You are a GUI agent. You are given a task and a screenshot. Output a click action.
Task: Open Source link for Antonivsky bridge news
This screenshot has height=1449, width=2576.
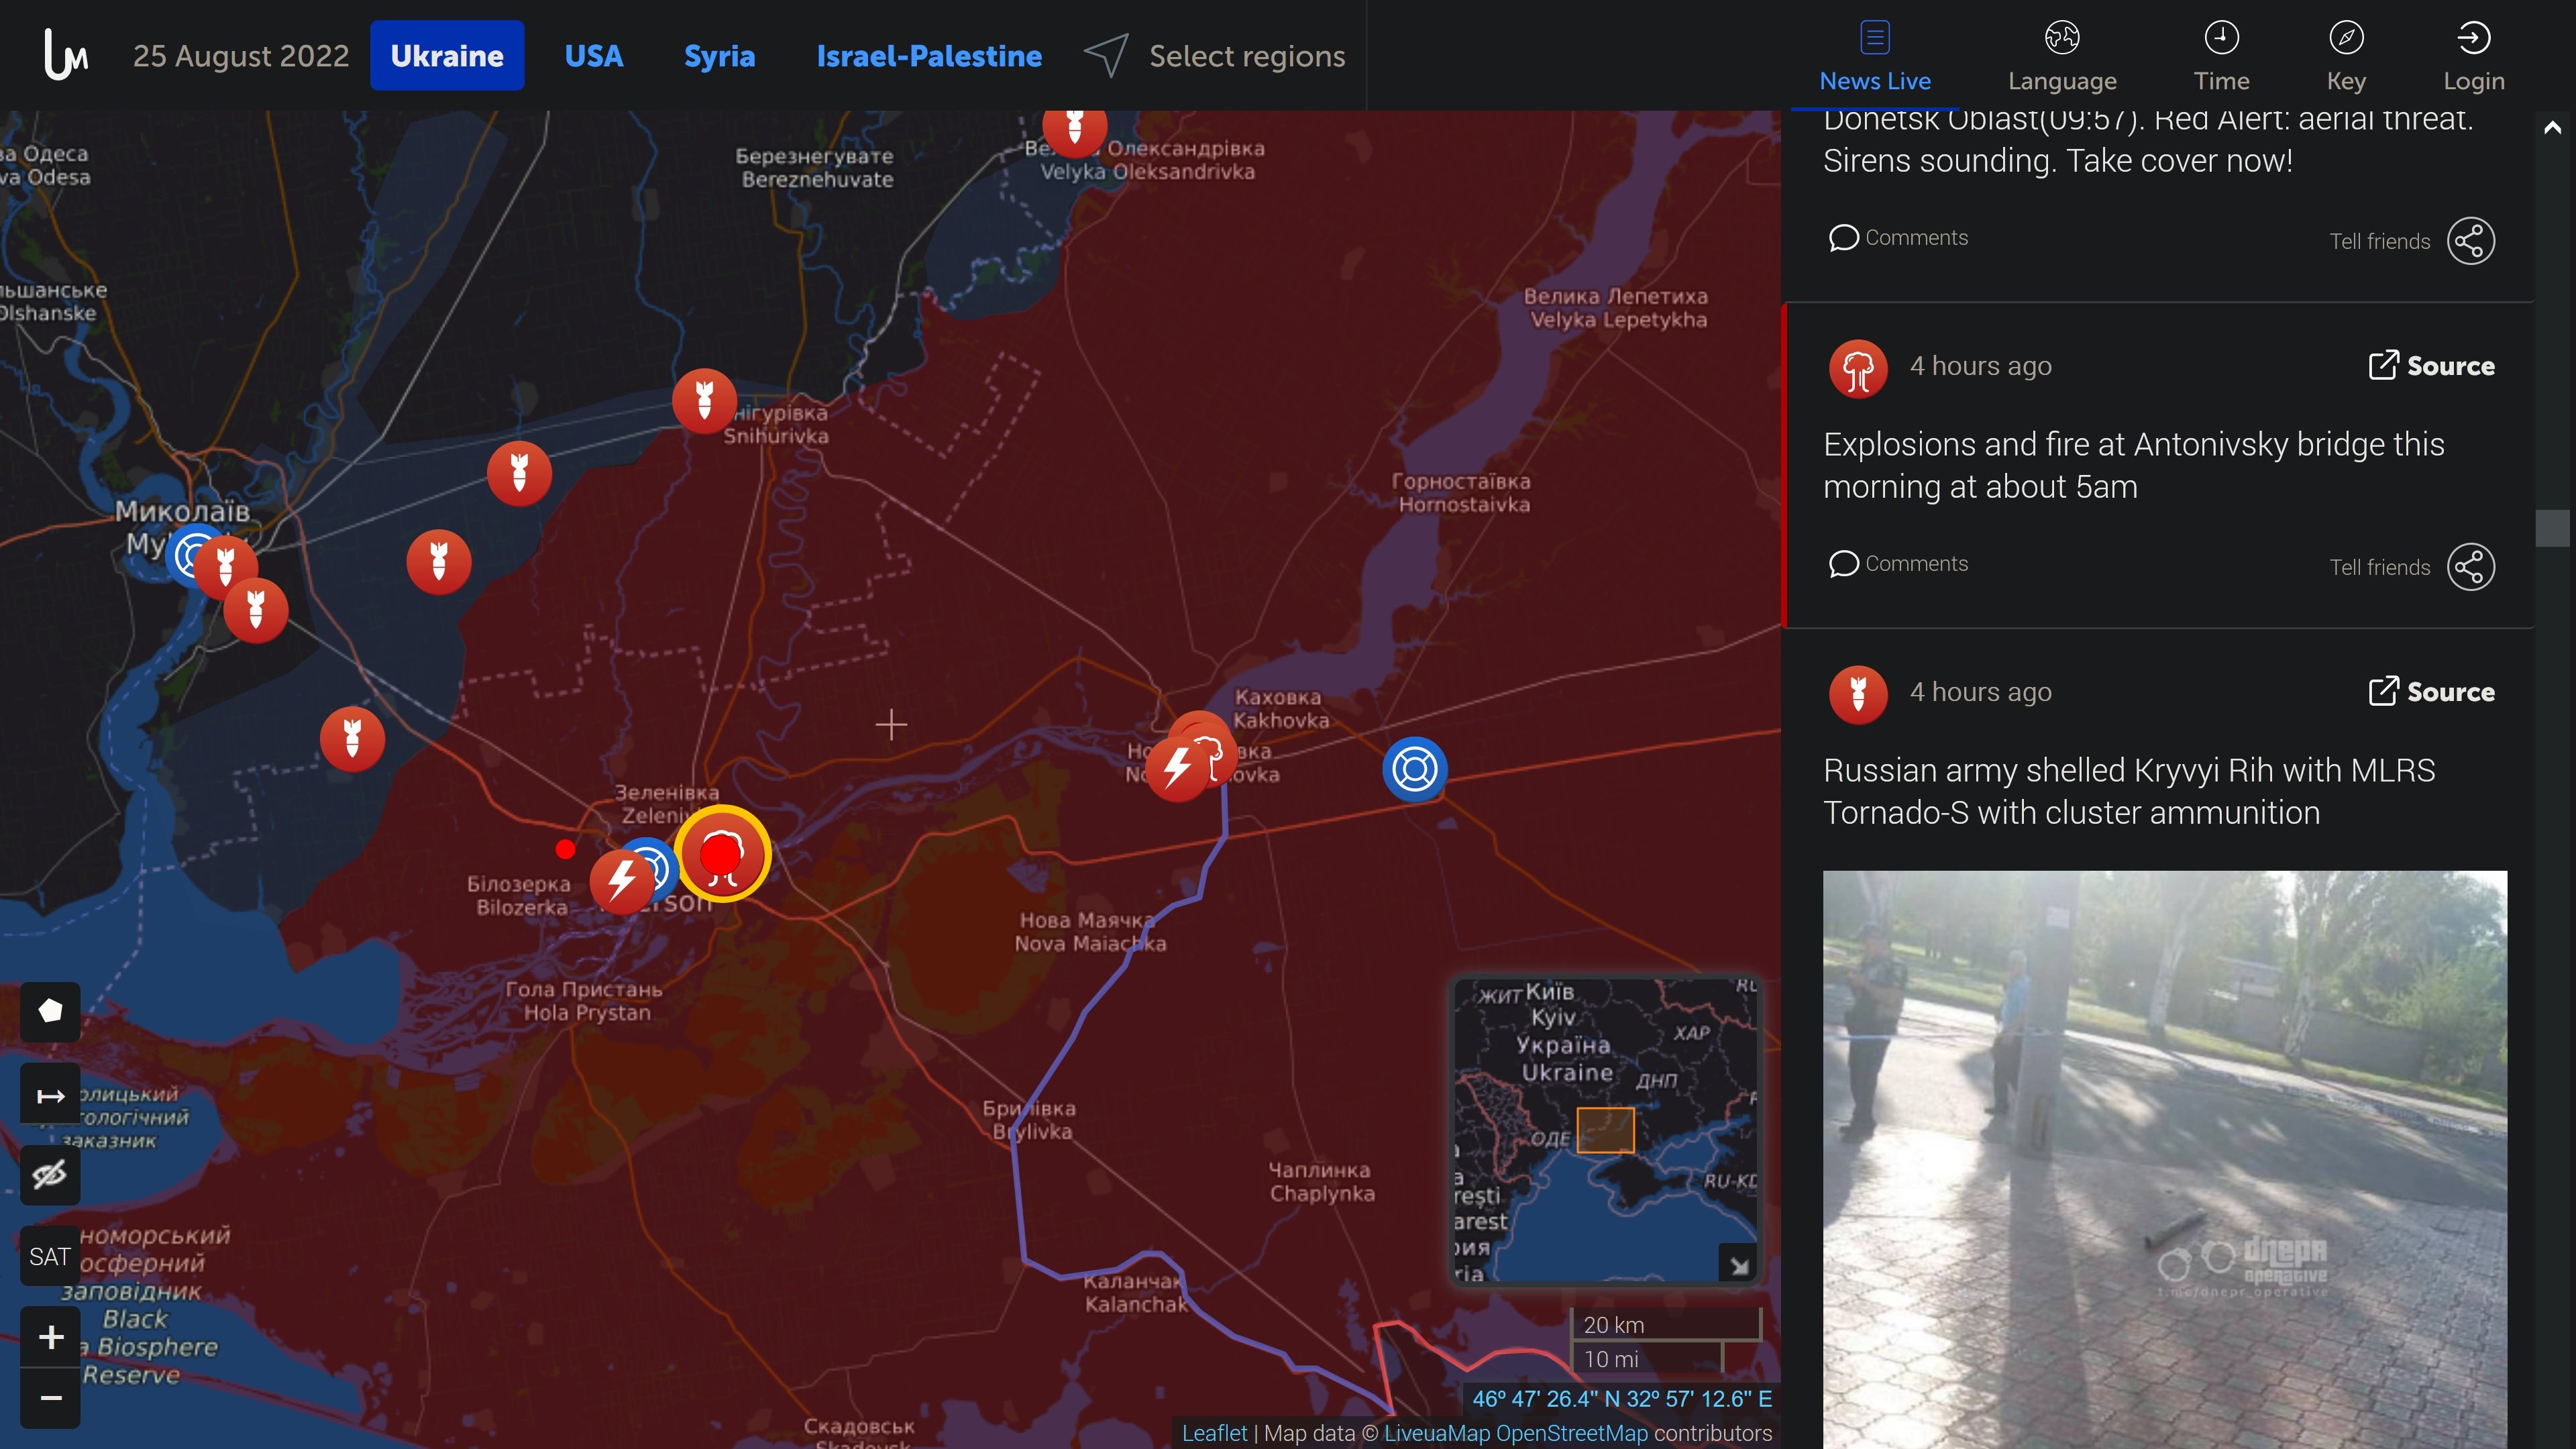click(2431, 365)
